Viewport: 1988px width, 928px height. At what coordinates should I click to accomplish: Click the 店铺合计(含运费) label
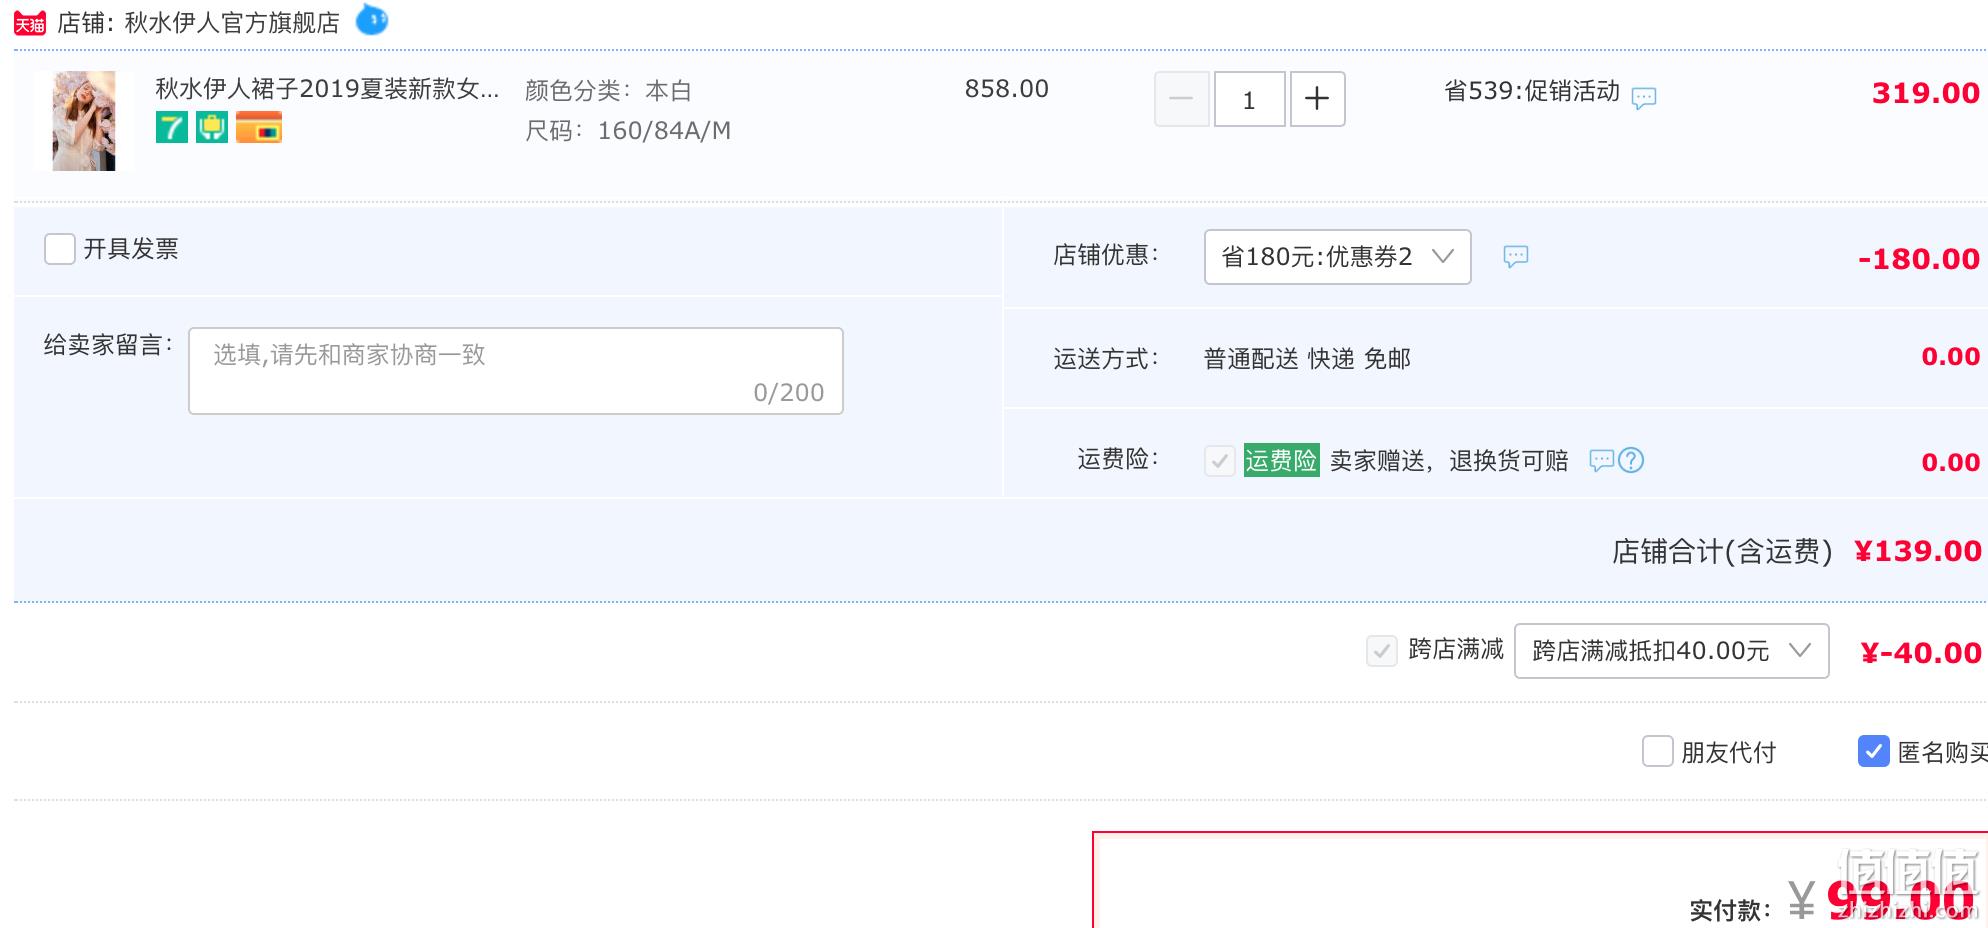click(x=1722, y=551)
